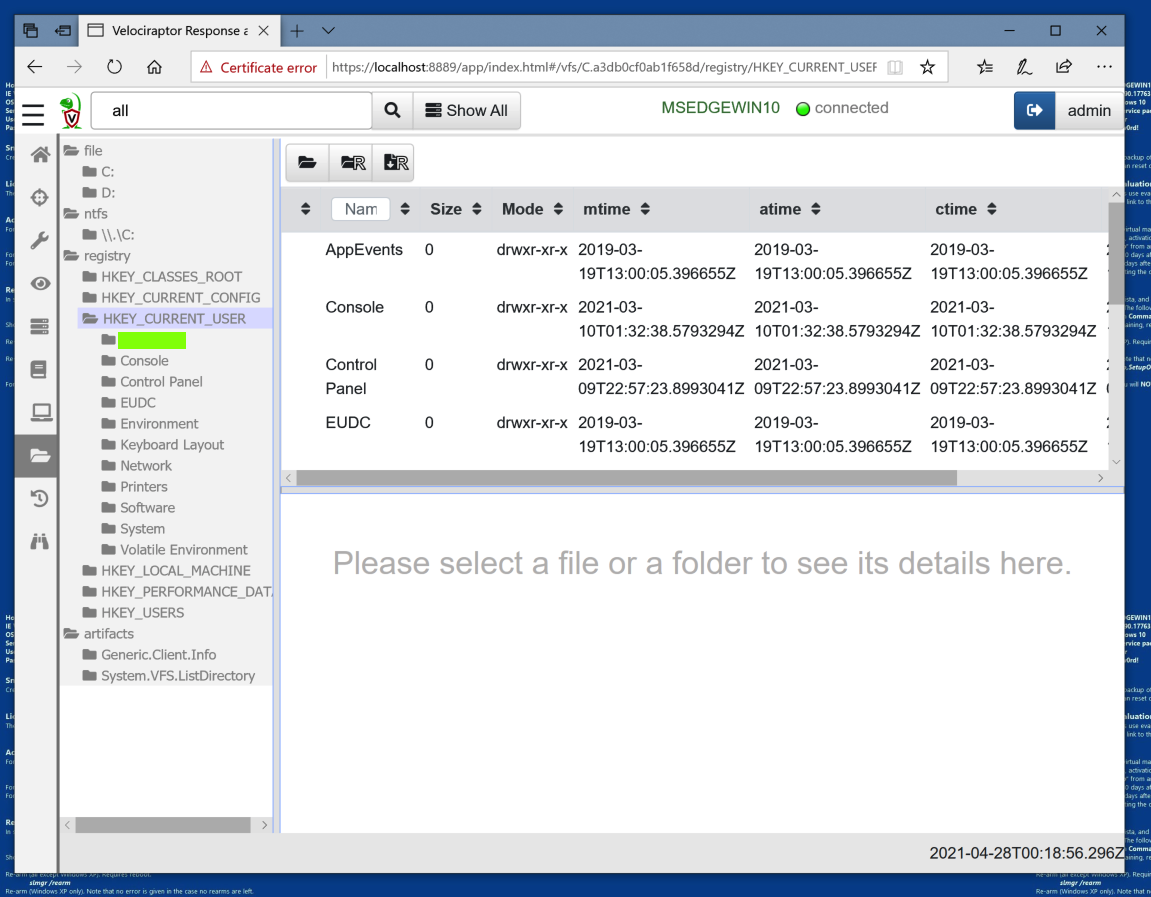Open the collected history sidebar icon
1151x897 pixels.
point(40,498)
